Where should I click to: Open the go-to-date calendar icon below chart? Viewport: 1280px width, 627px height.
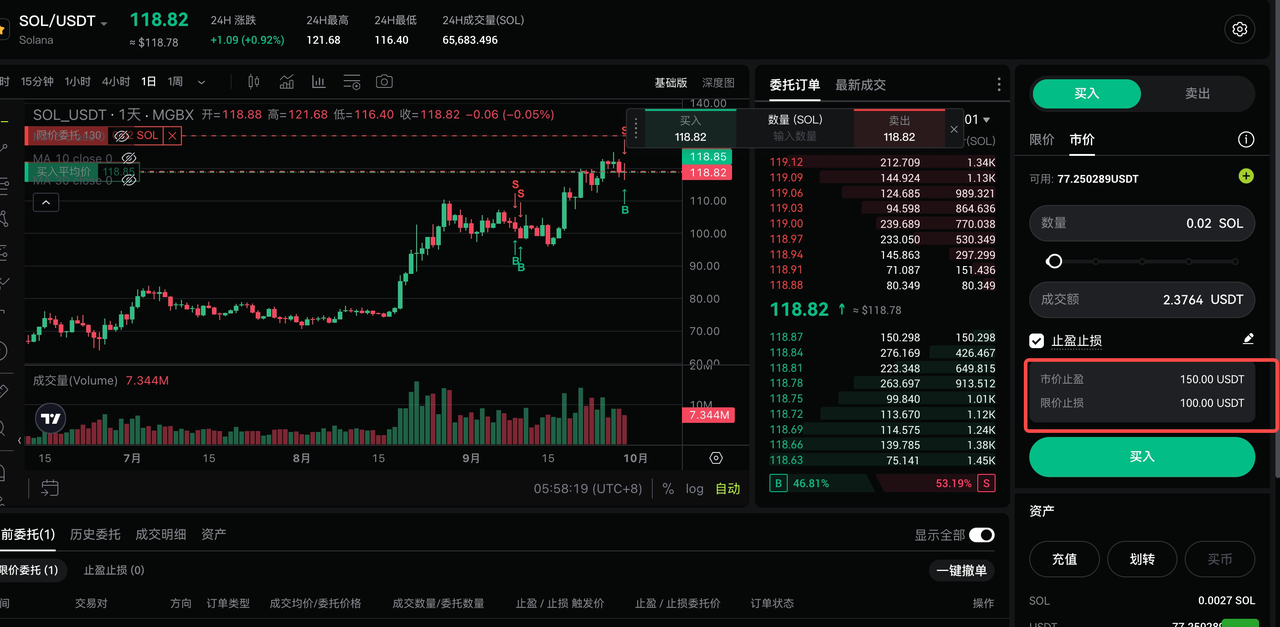50,488
